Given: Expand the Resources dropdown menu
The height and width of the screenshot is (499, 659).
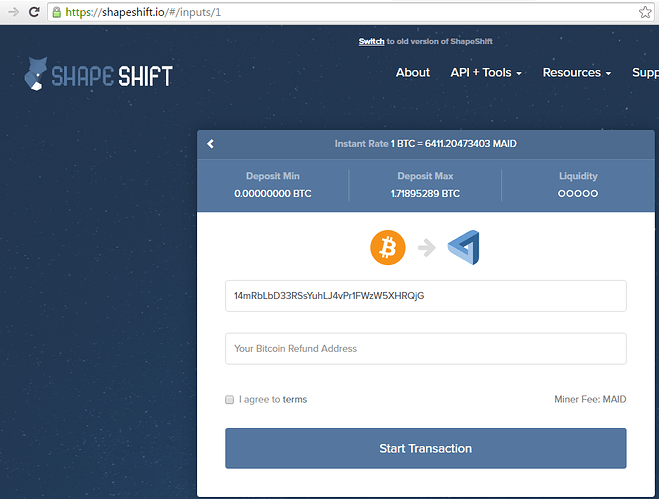Looking at the screenshot, I should 577,73.
